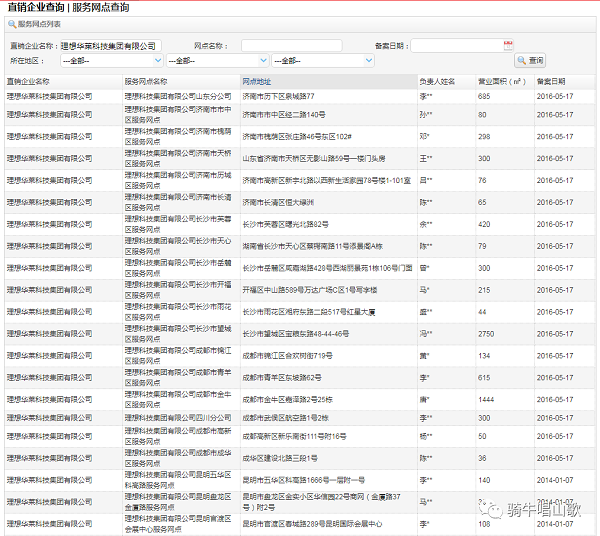This screenshot has width=600, height=536.
Task: Select the address 济南市历下区泉城路77
Action: (278, 96)
